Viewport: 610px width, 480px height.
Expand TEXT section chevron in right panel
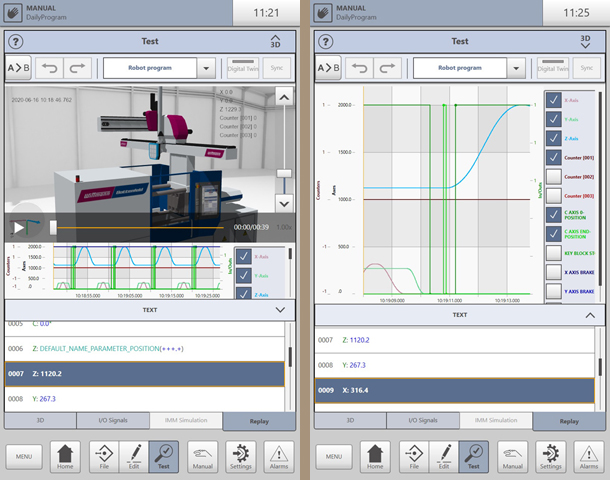click(x=590, y=315)
